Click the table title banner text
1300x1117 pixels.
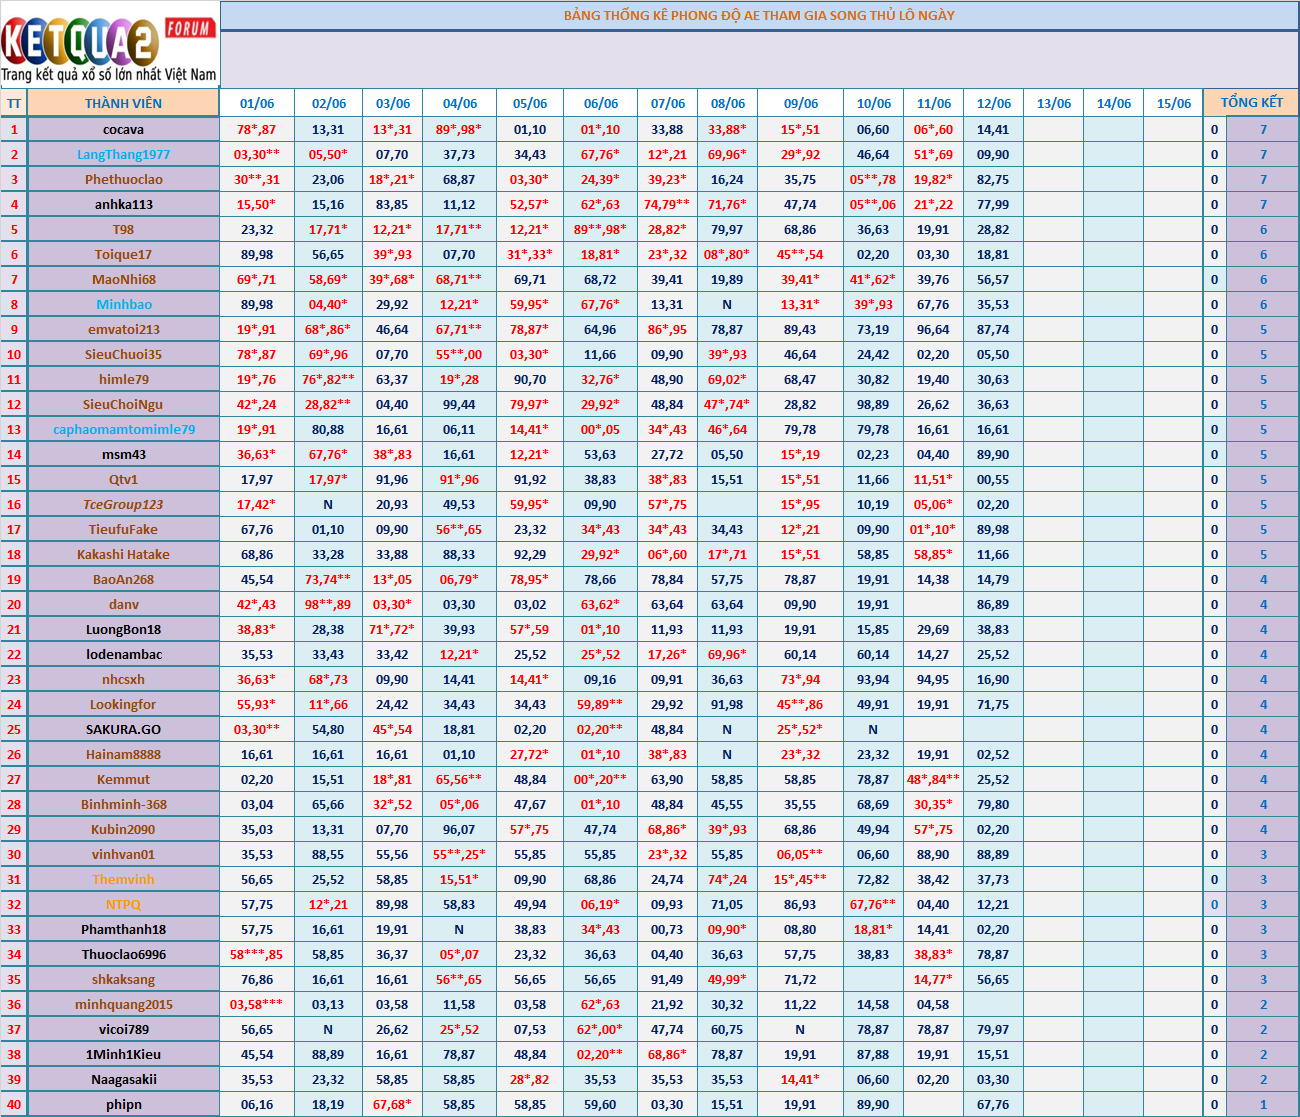tap(758, 16)
